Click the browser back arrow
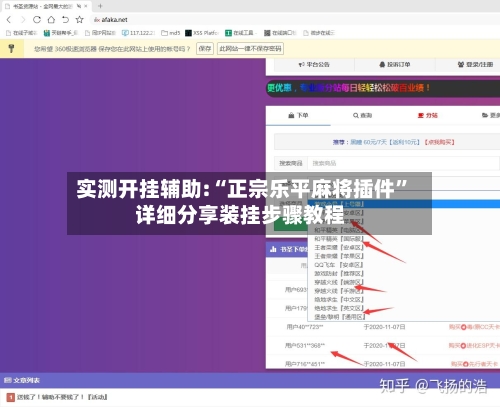Viewport: 500px width, 407px height. click(x=9, y=20)
